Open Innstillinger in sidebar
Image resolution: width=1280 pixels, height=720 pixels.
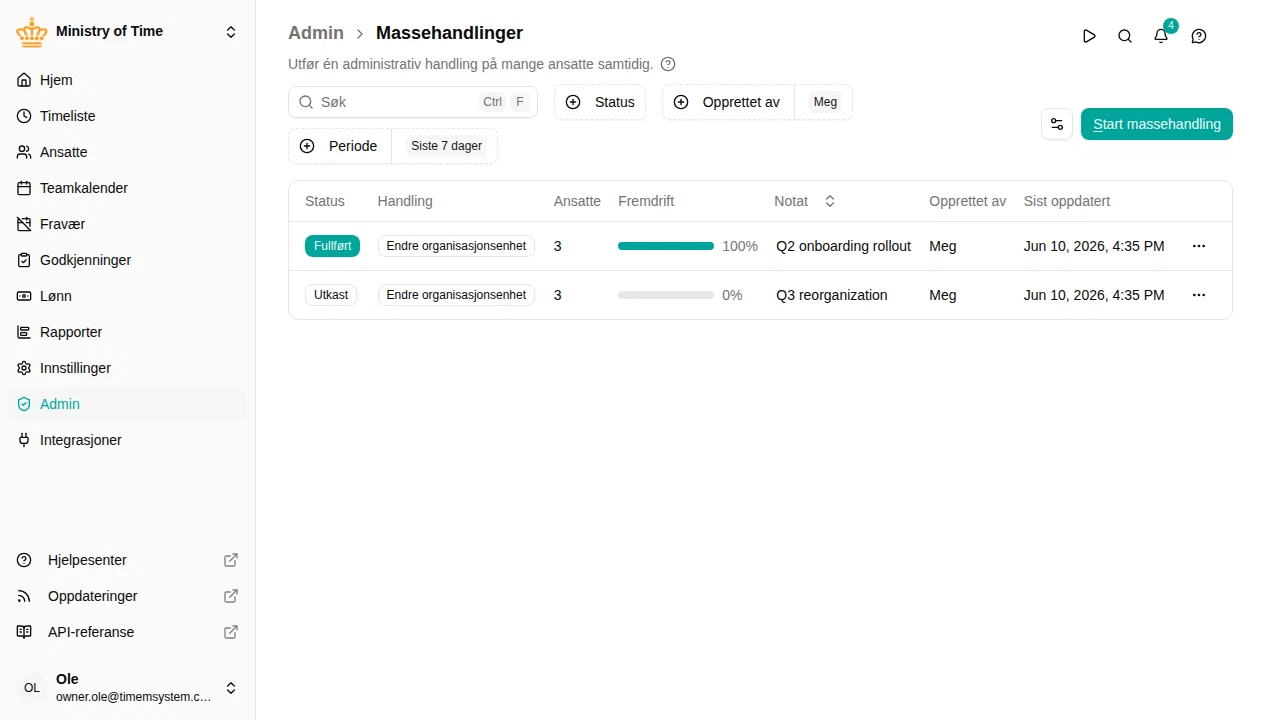pos(127,368)
